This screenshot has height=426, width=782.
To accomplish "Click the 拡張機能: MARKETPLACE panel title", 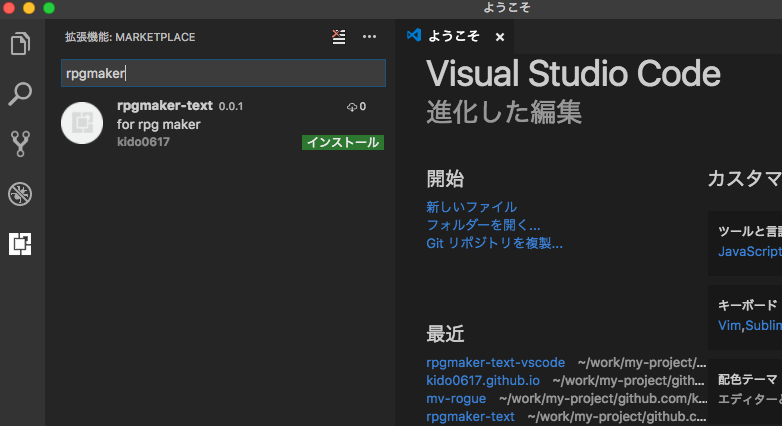I will (x=130, y=37).
